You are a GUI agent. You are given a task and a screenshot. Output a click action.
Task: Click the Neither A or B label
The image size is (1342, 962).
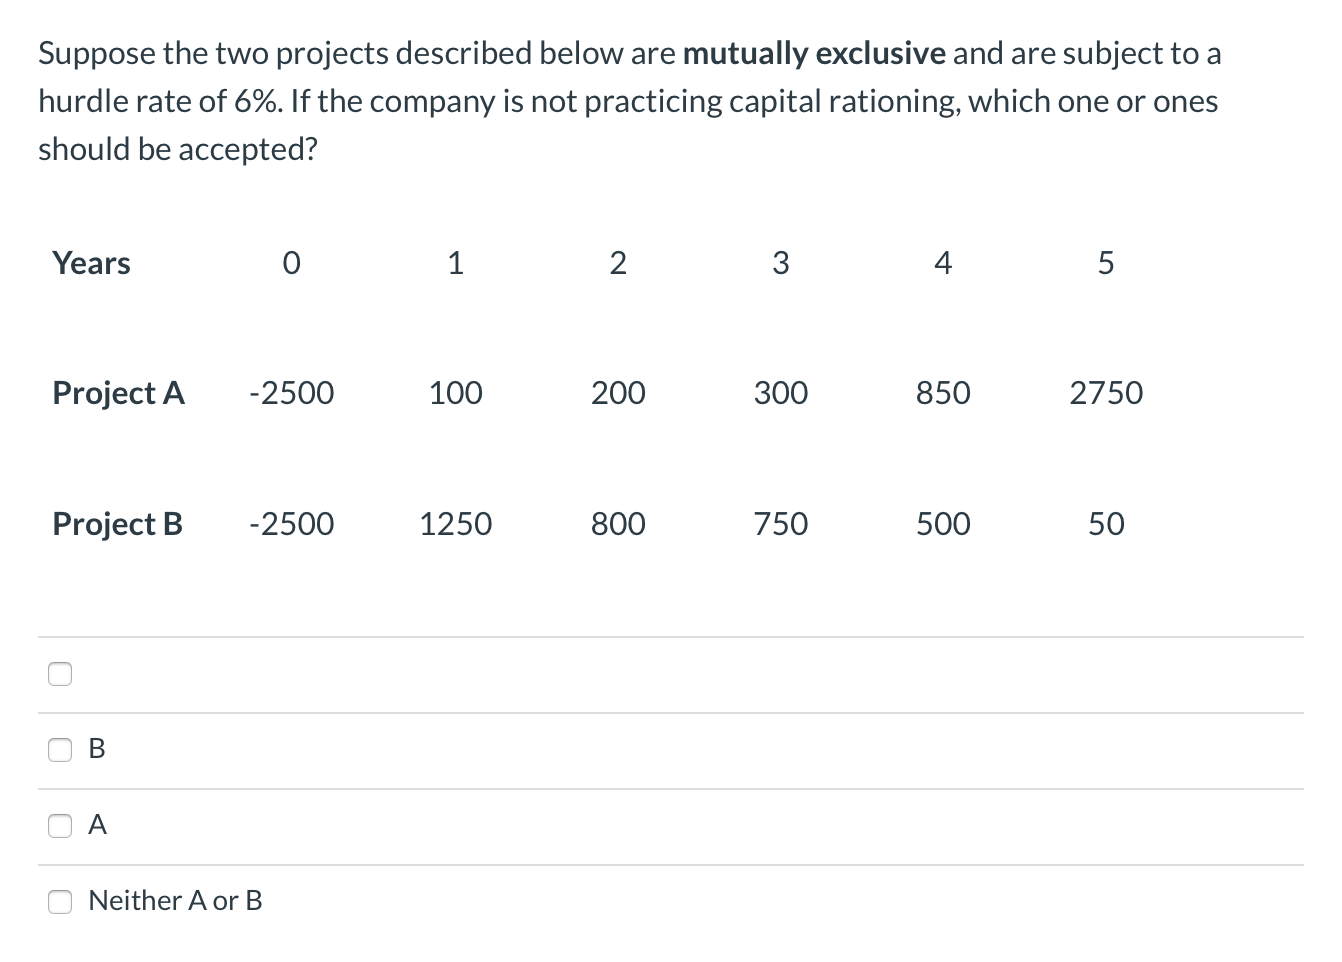[x=175, y=901]
